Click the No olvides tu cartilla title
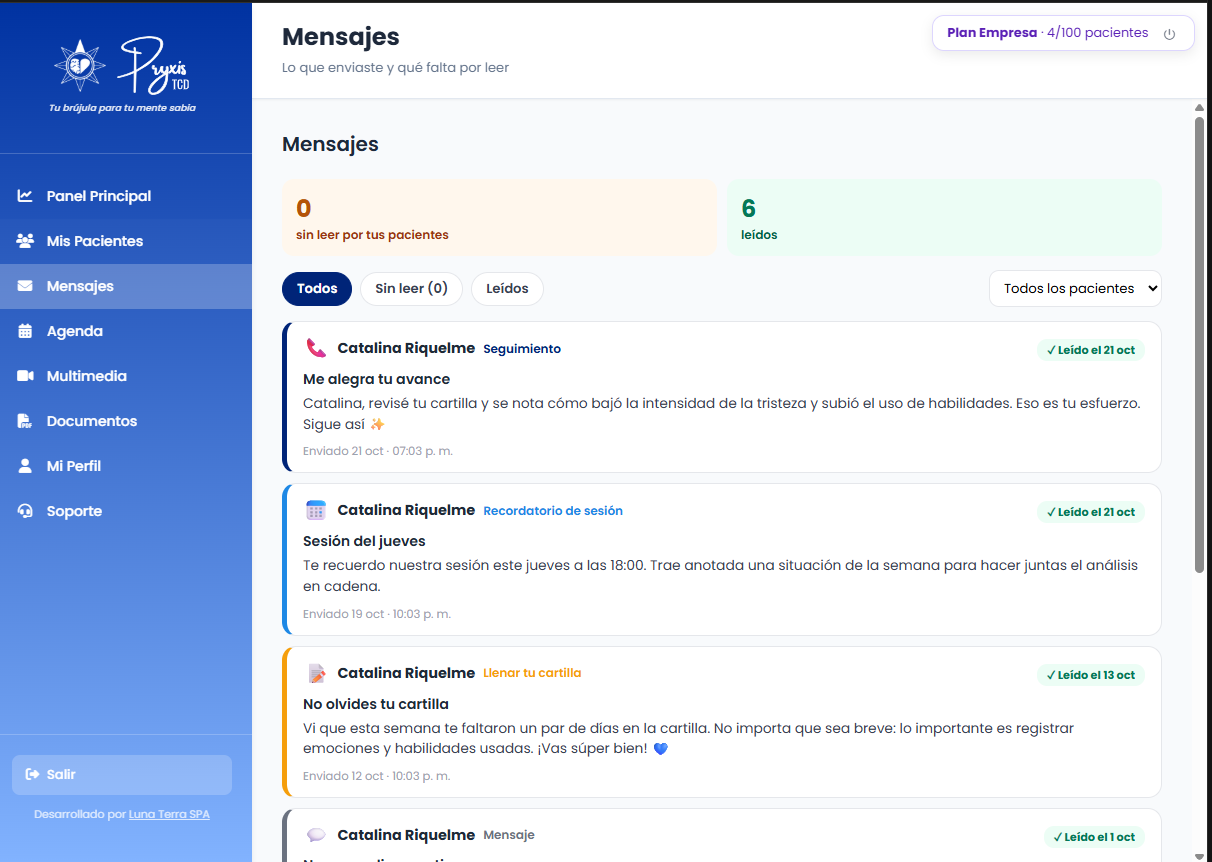Viewport: 1212px width, 862px height. click(376, 704)
